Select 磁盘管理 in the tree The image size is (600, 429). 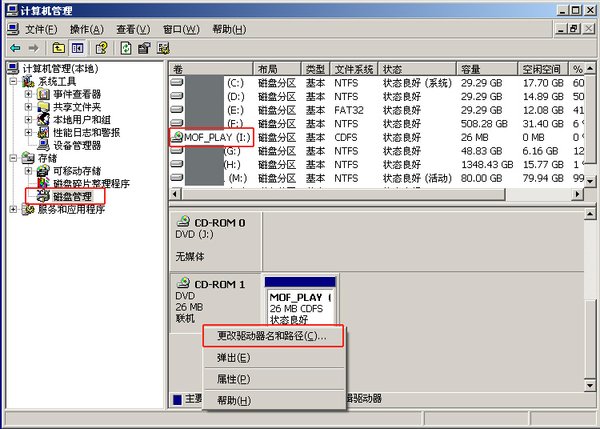72,196
